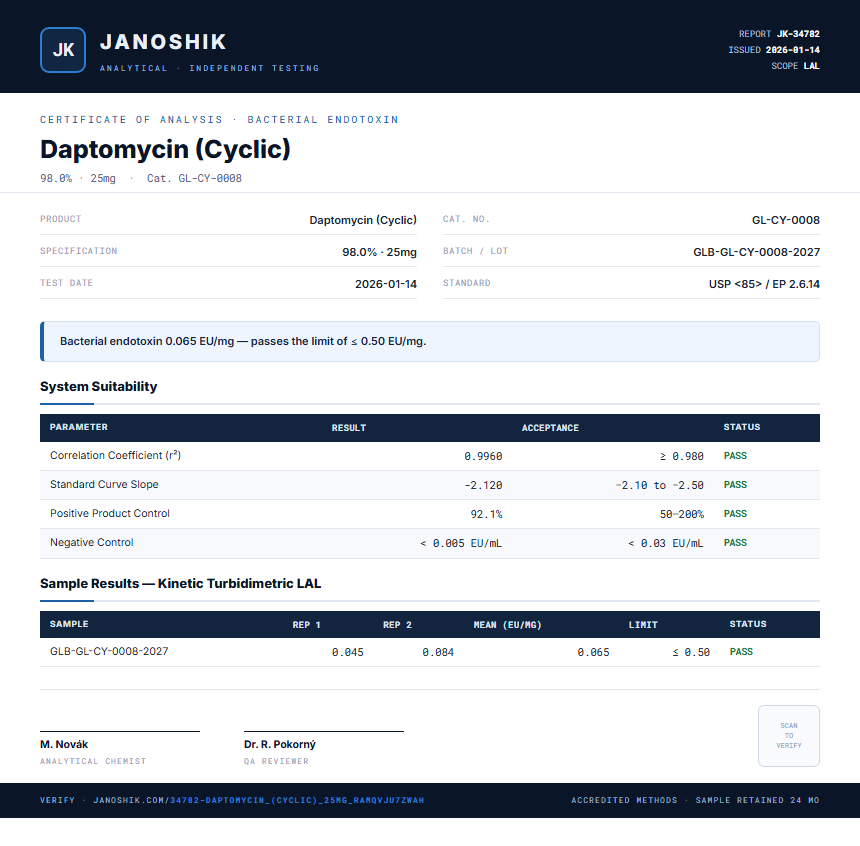Click the REP 1 column header
Image resolution: width=860 pixels, height=846 pixels.
[x=306, y=625]
